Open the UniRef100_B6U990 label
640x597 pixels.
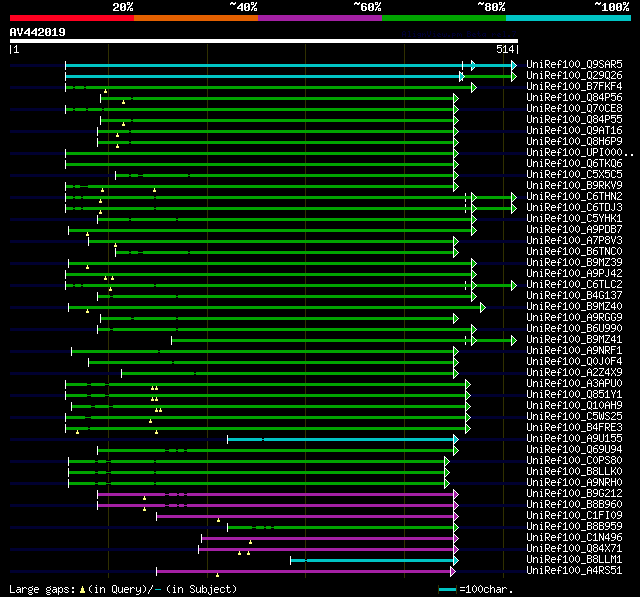coord(574,329)
